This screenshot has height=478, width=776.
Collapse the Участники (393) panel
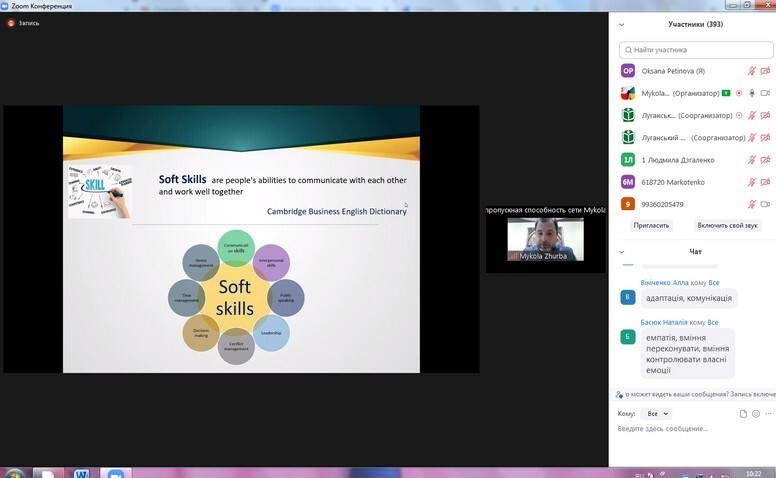[x=622, y=24]
